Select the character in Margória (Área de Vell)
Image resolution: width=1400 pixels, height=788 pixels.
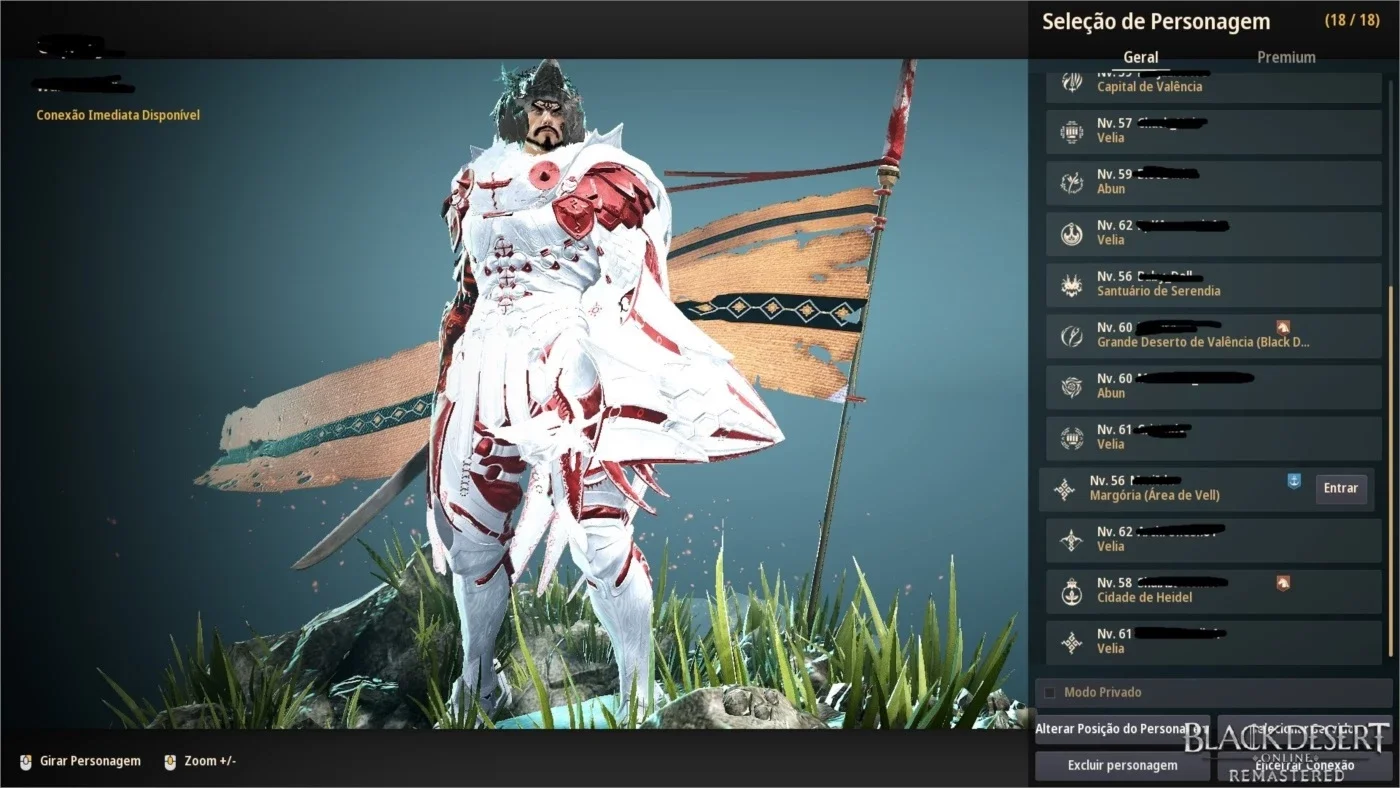click(x=1208, y=489)
